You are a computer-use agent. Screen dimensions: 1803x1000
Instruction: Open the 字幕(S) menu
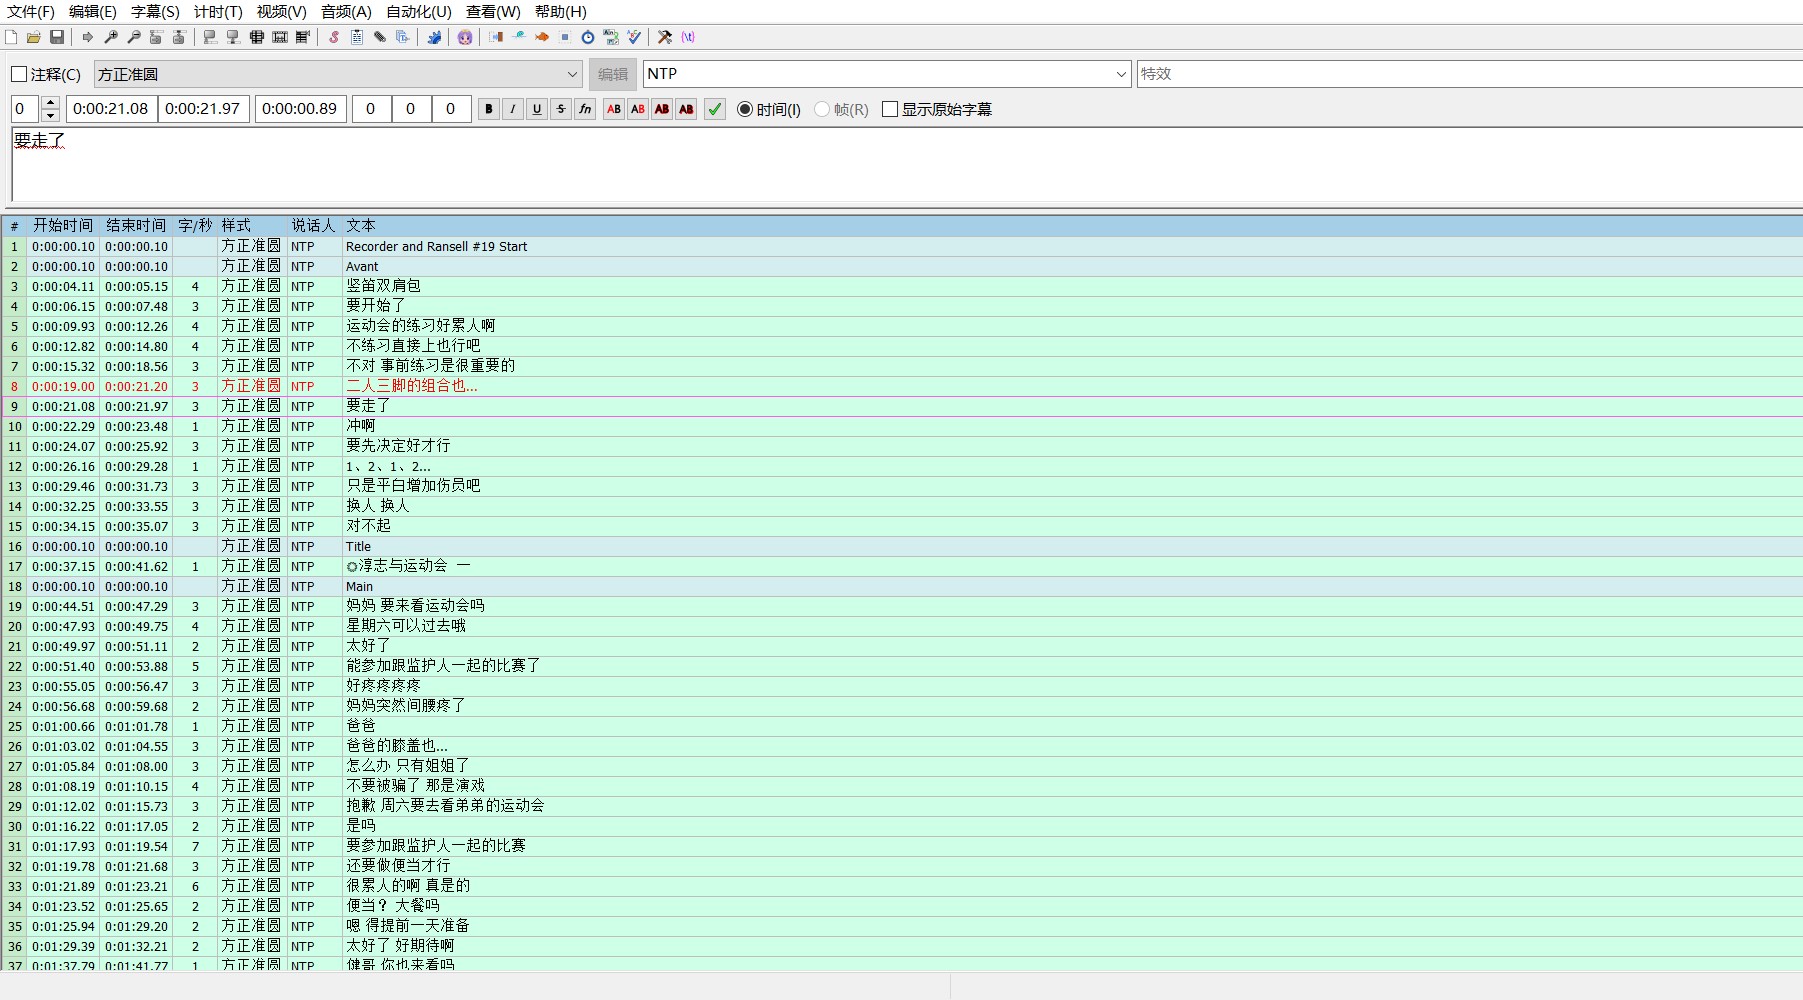click(x=155, y=12)
